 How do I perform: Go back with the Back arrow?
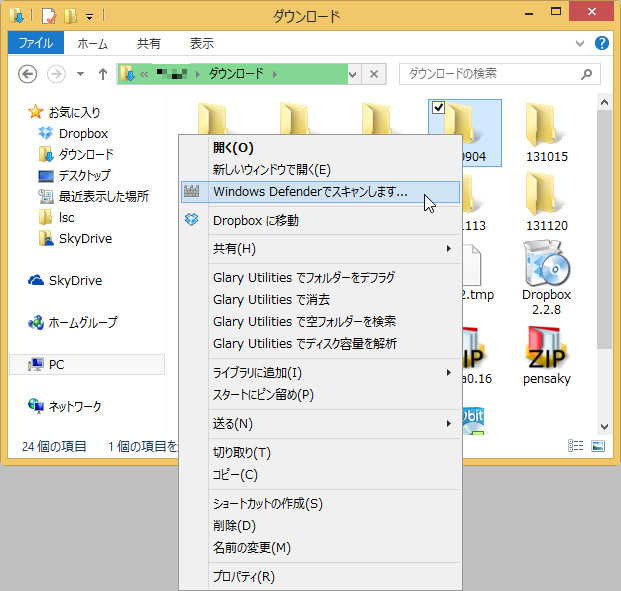[x=28, y=74]
